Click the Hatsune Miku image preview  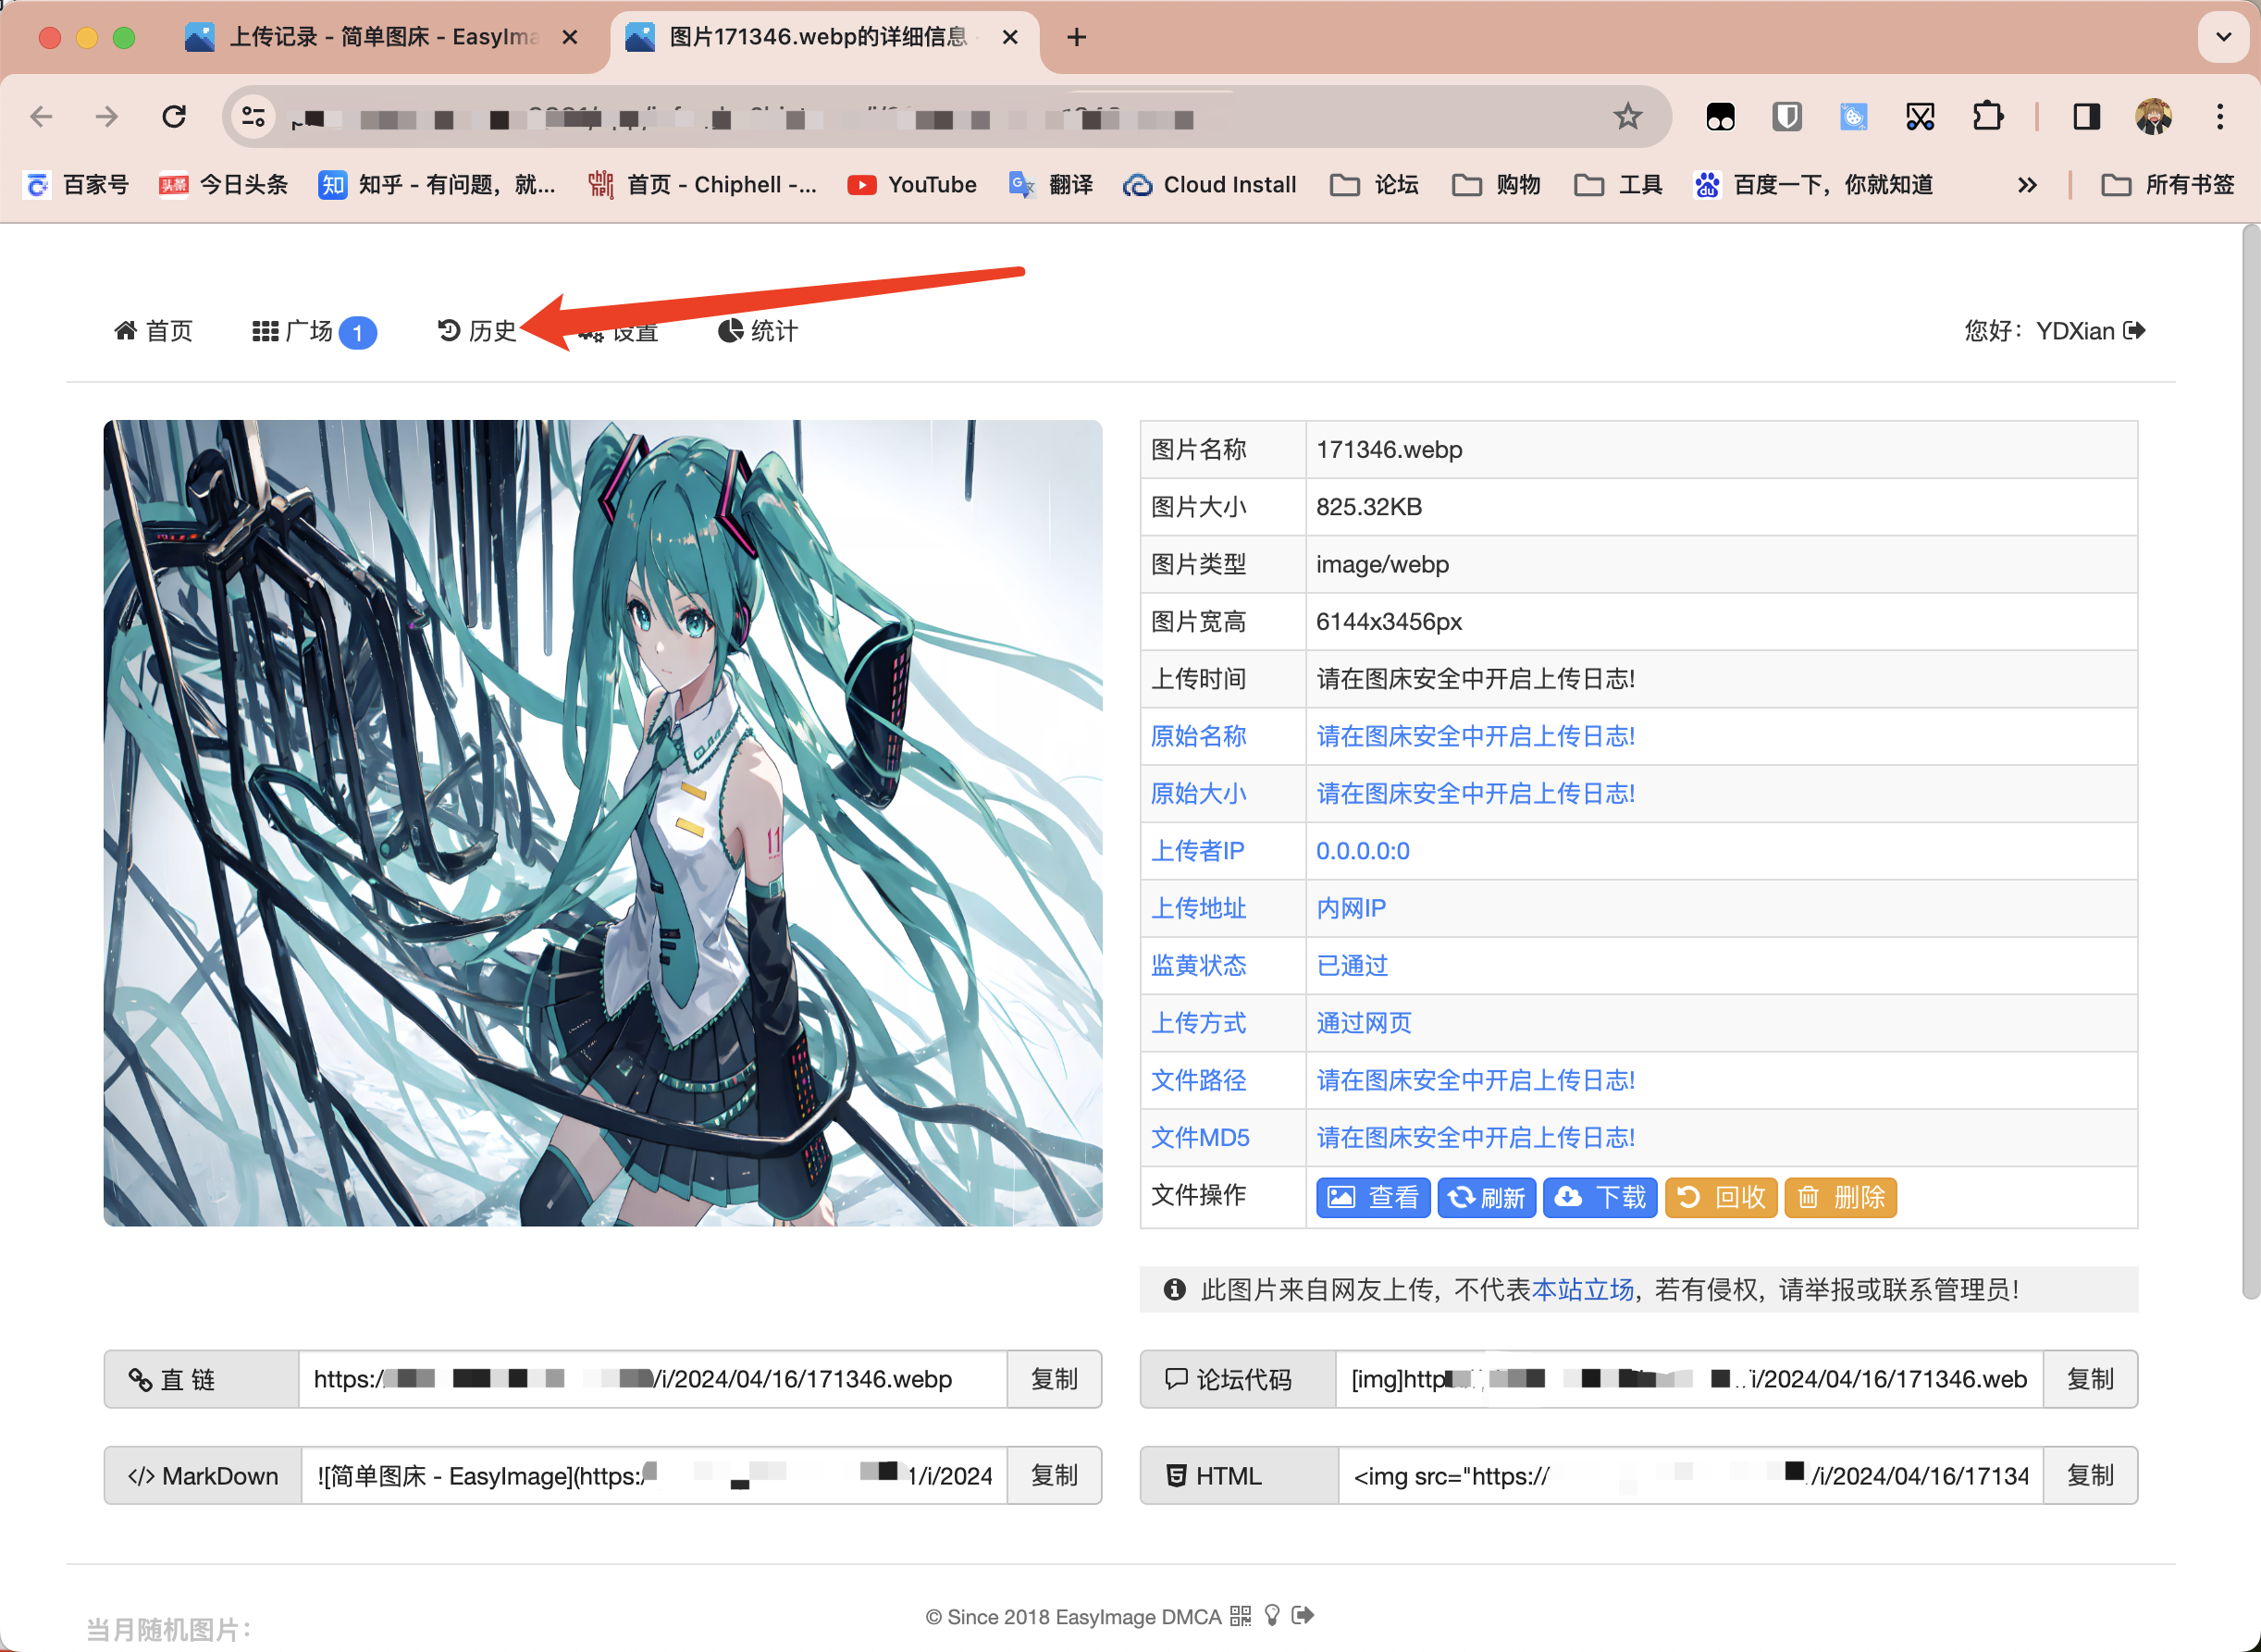[603, 823]
